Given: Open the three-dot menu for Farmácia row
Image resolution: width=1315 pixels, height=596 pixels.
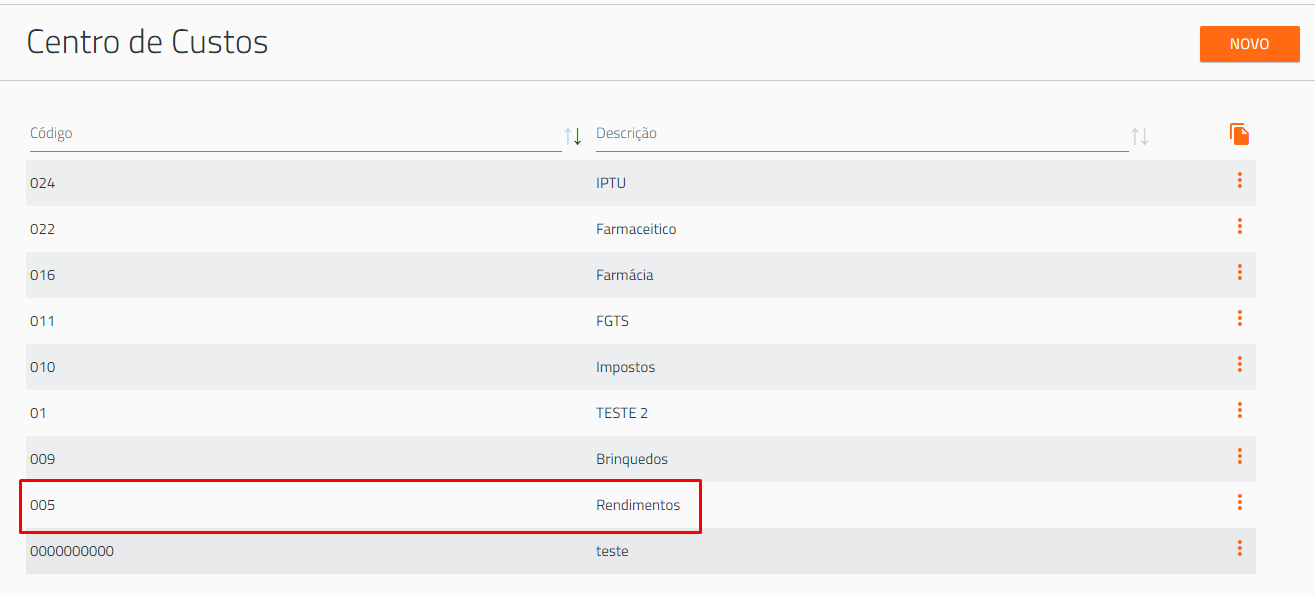Looking at the screenshot, I should point(1239,272).
